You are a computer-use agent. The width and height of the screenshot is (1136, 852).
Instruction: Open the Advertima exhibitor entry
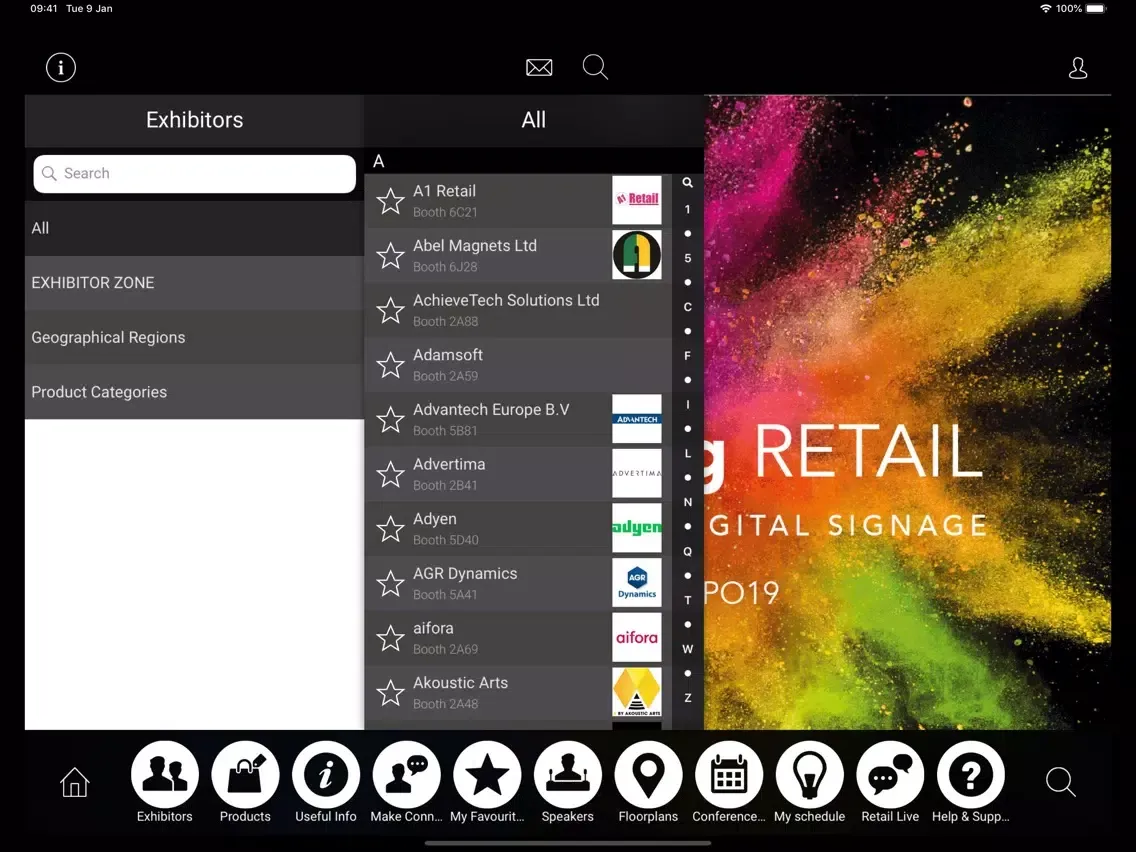point(518,475)
